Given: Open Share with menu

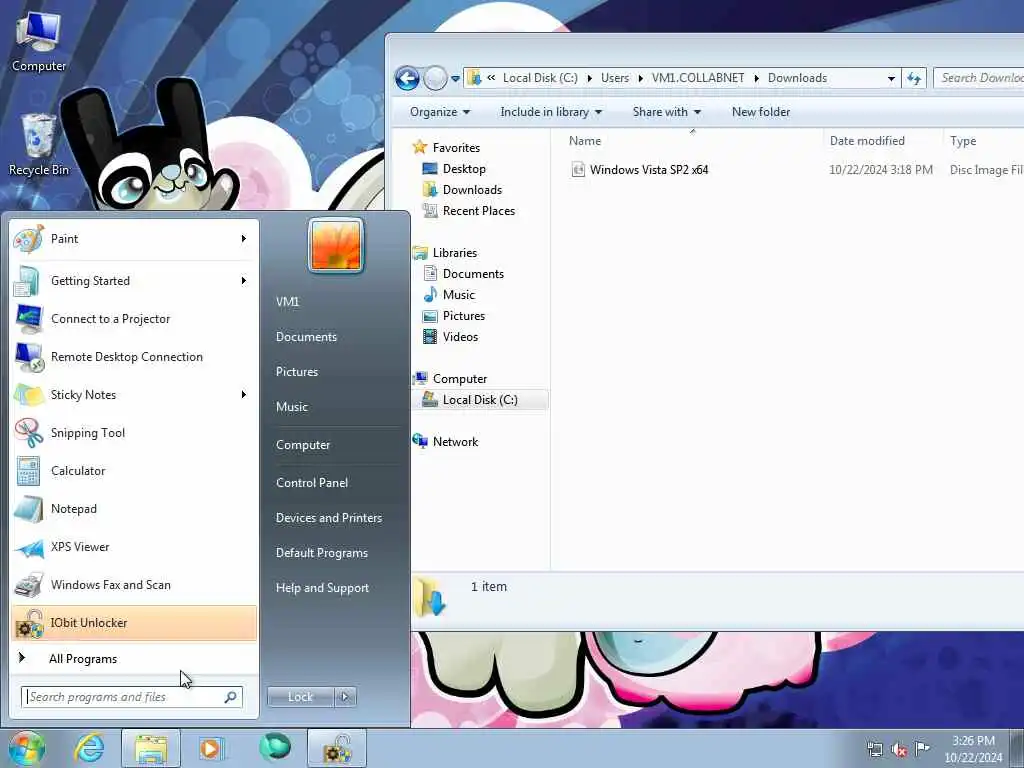Looking at the screenshot, I should [x=666, y=112].
